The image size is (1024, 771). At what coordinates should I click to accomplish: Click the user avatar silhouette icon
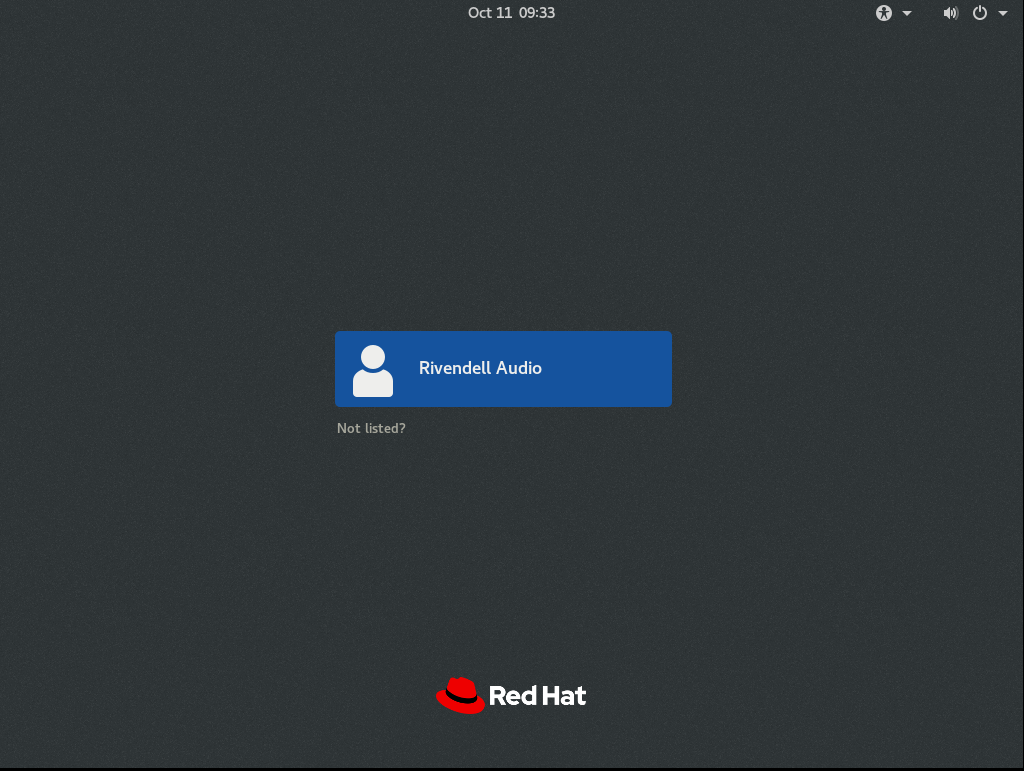[x=373, y=370]
